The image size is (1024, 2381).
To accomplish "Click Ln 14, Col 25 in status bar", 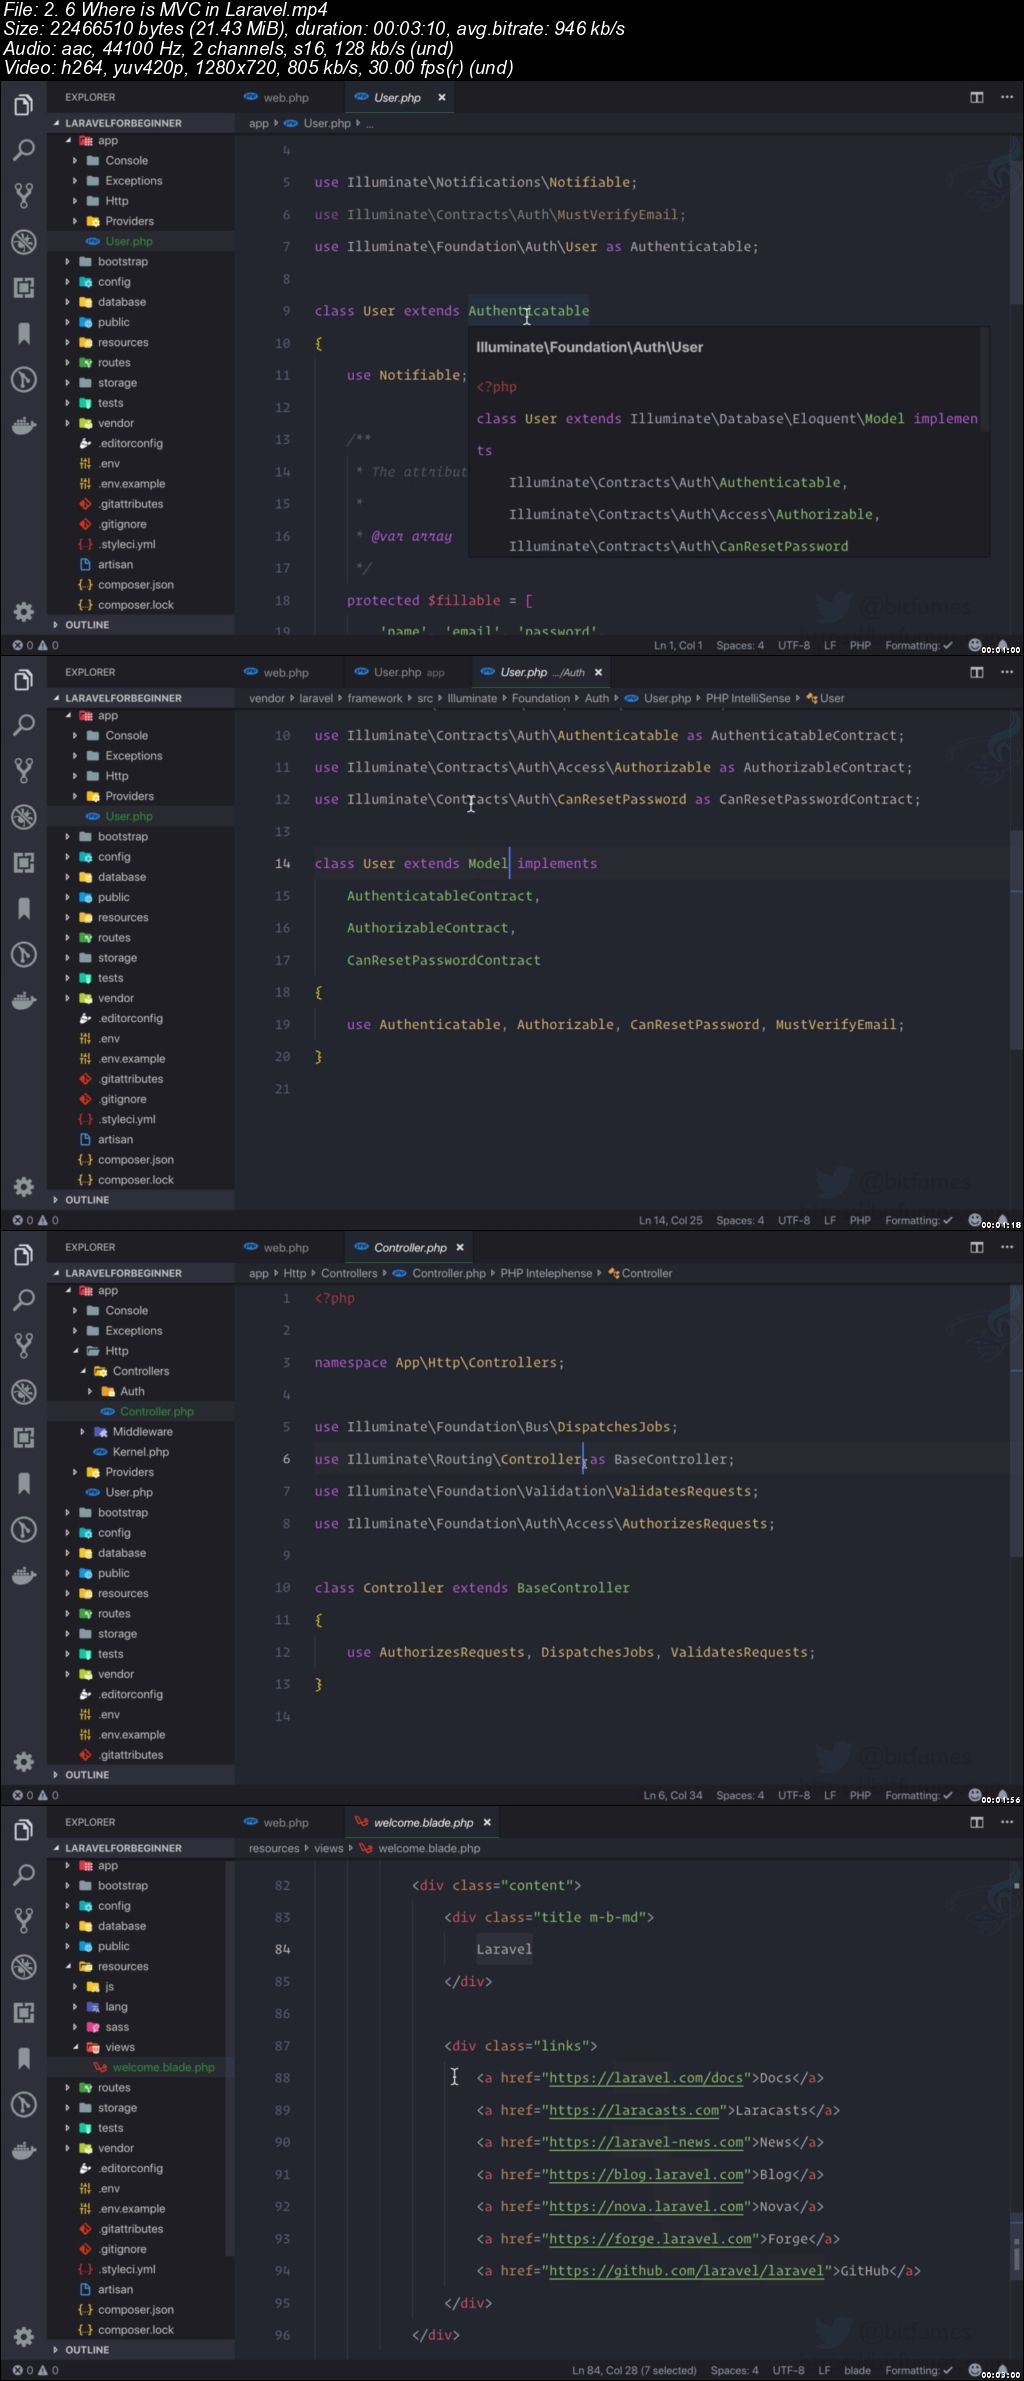I will (670, 1220).
